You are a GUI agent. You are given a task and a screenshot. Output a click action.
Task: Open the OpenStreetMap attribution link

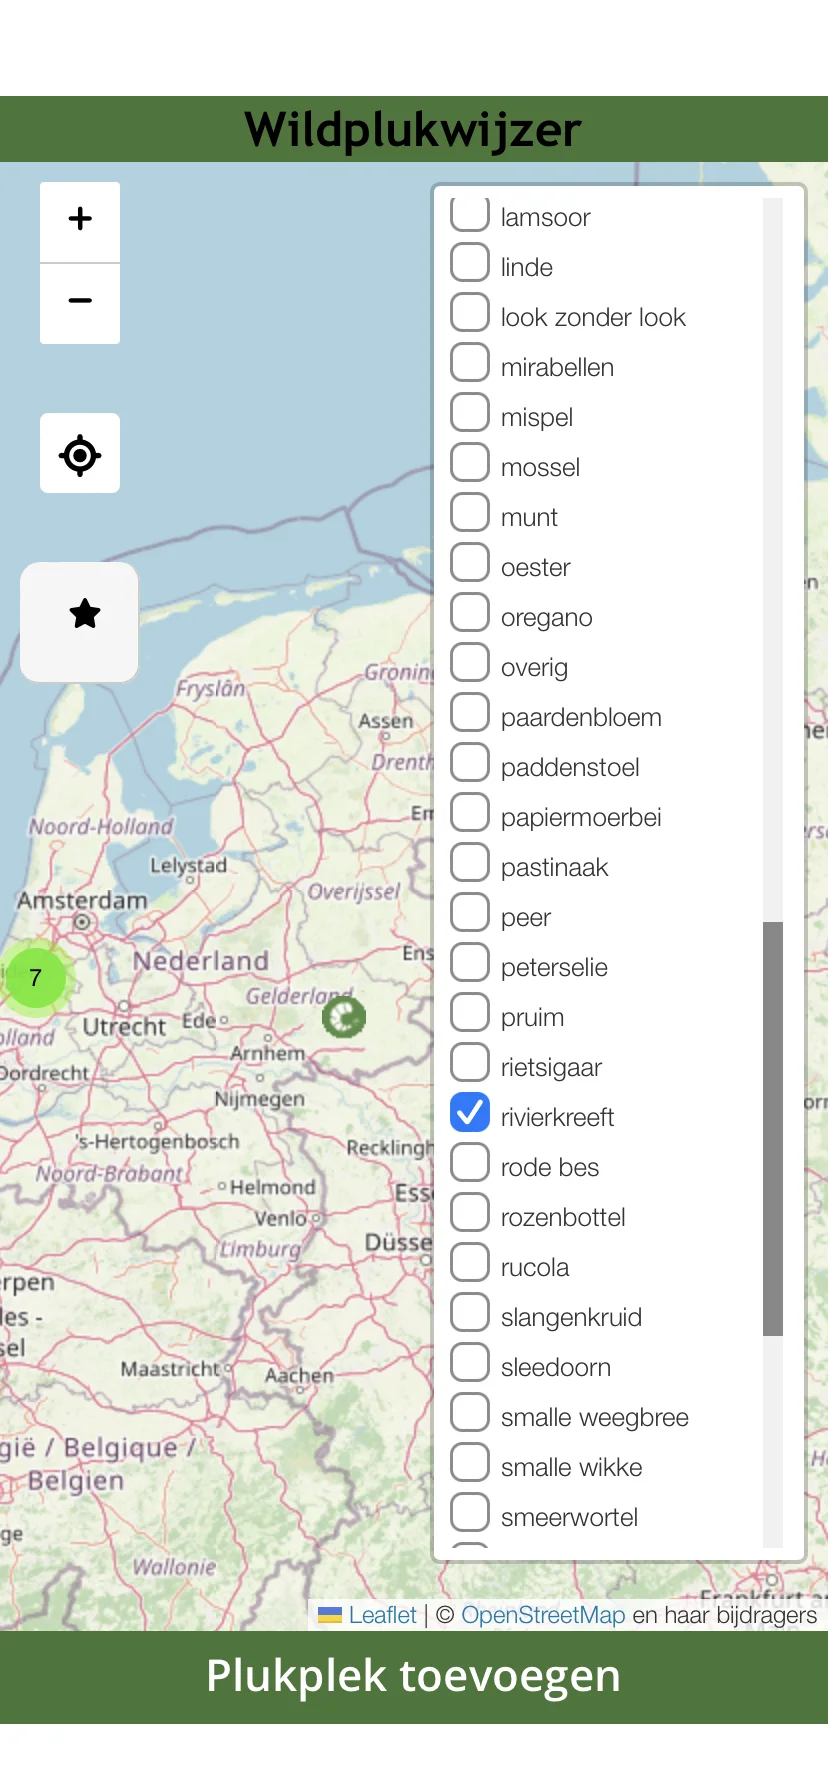click(x=543, y=1615)
